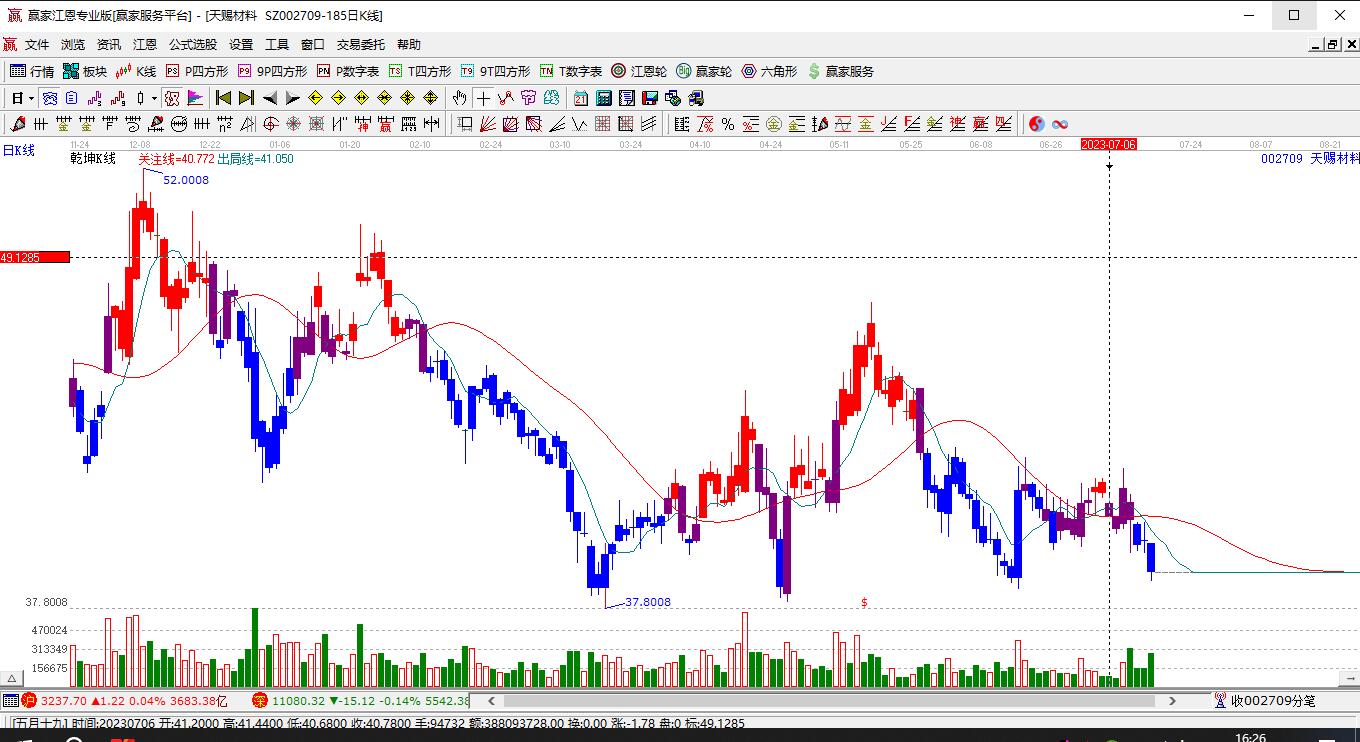Click the 37.8008 low price label
This screenshot has width=1360, height=742.
(647, 602)
